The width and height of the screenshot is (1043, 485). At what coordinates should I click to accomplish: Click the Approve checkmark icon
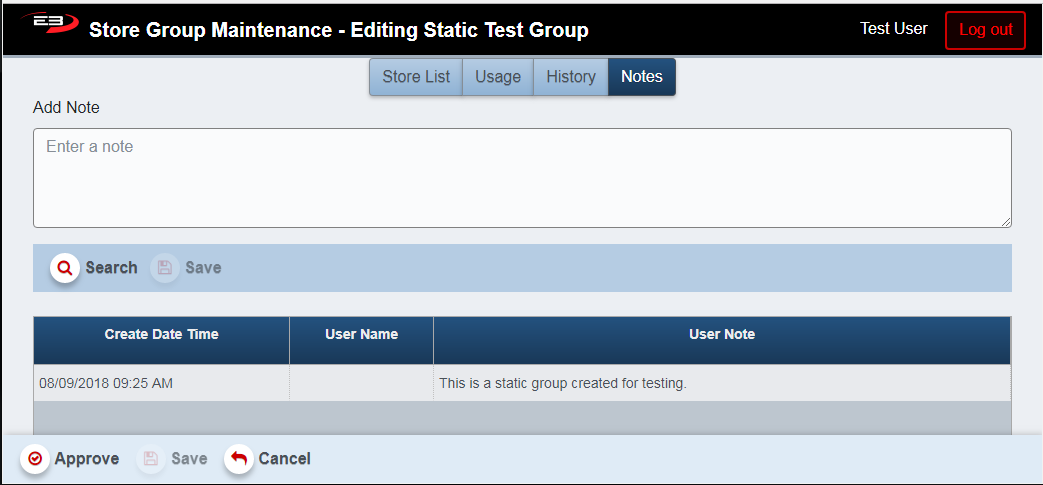35,459
